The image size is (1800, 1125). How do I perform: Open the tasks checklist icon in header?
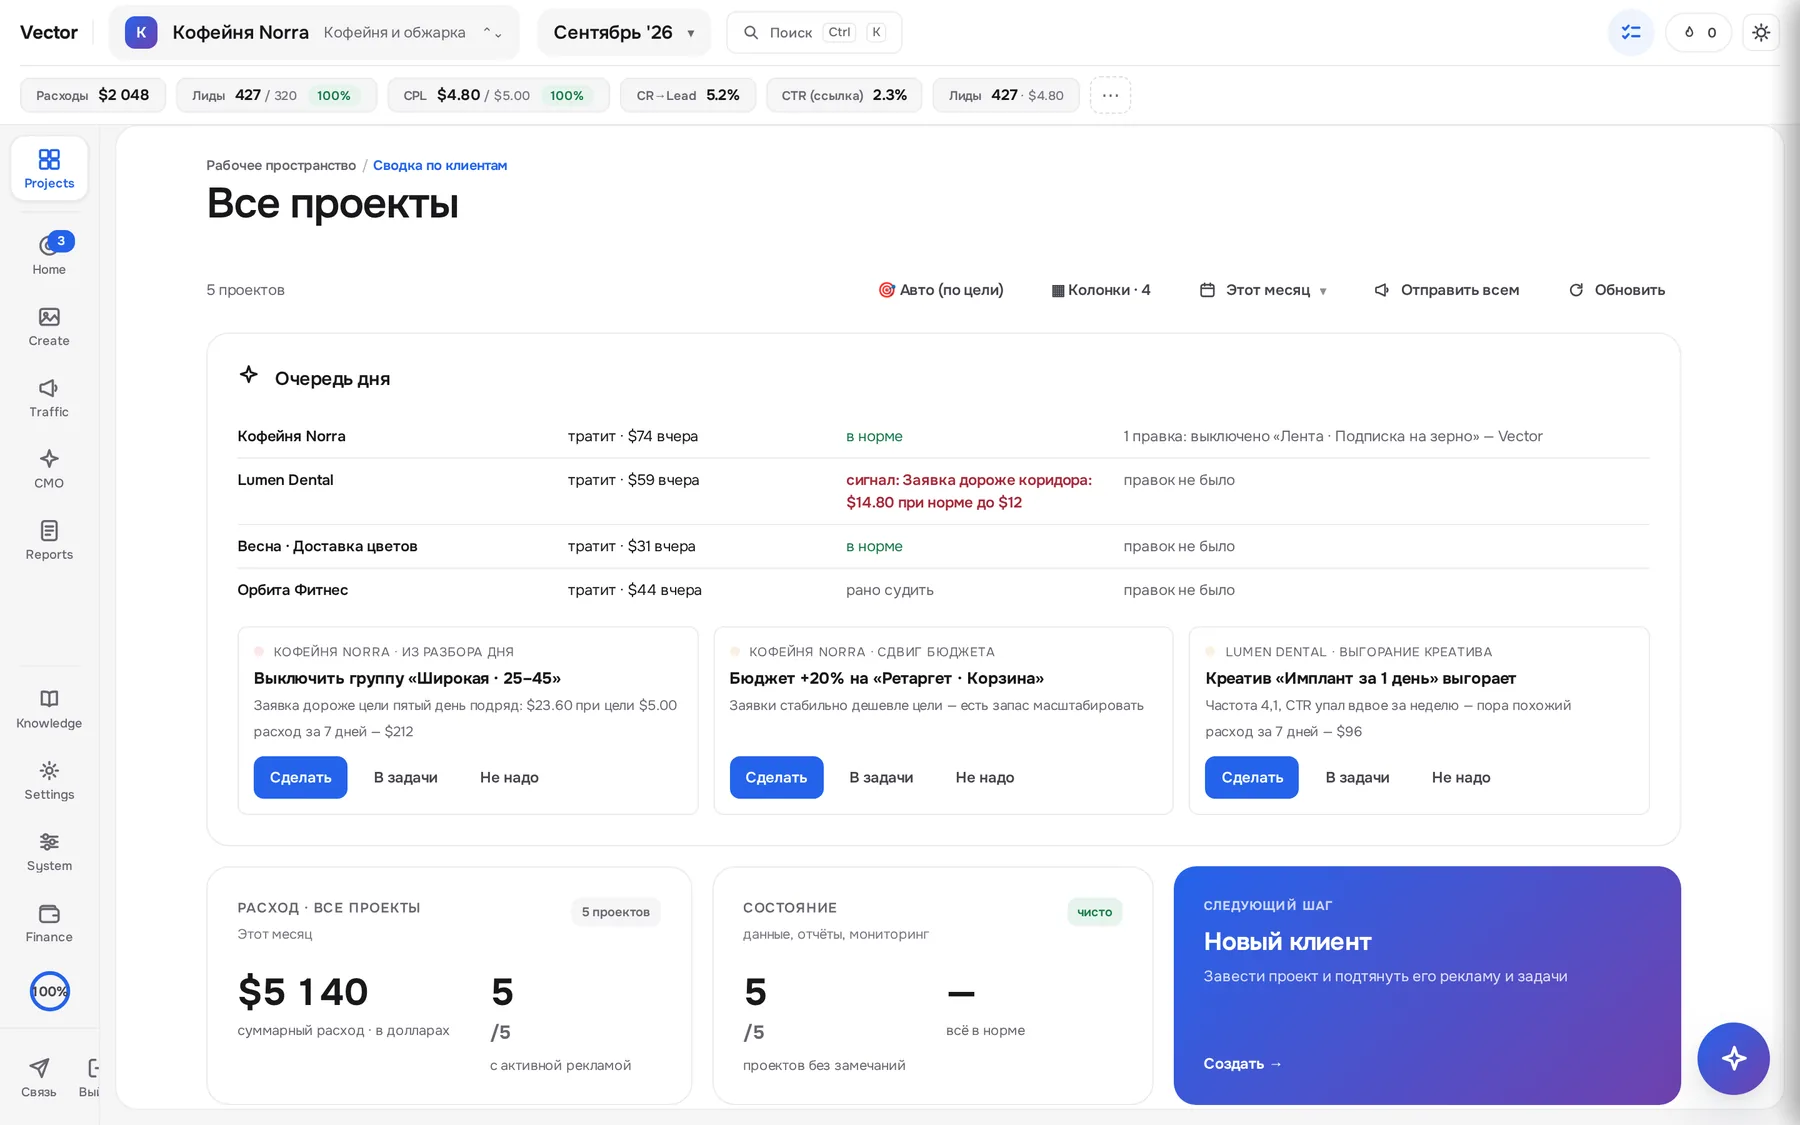tap(1631, 32)
